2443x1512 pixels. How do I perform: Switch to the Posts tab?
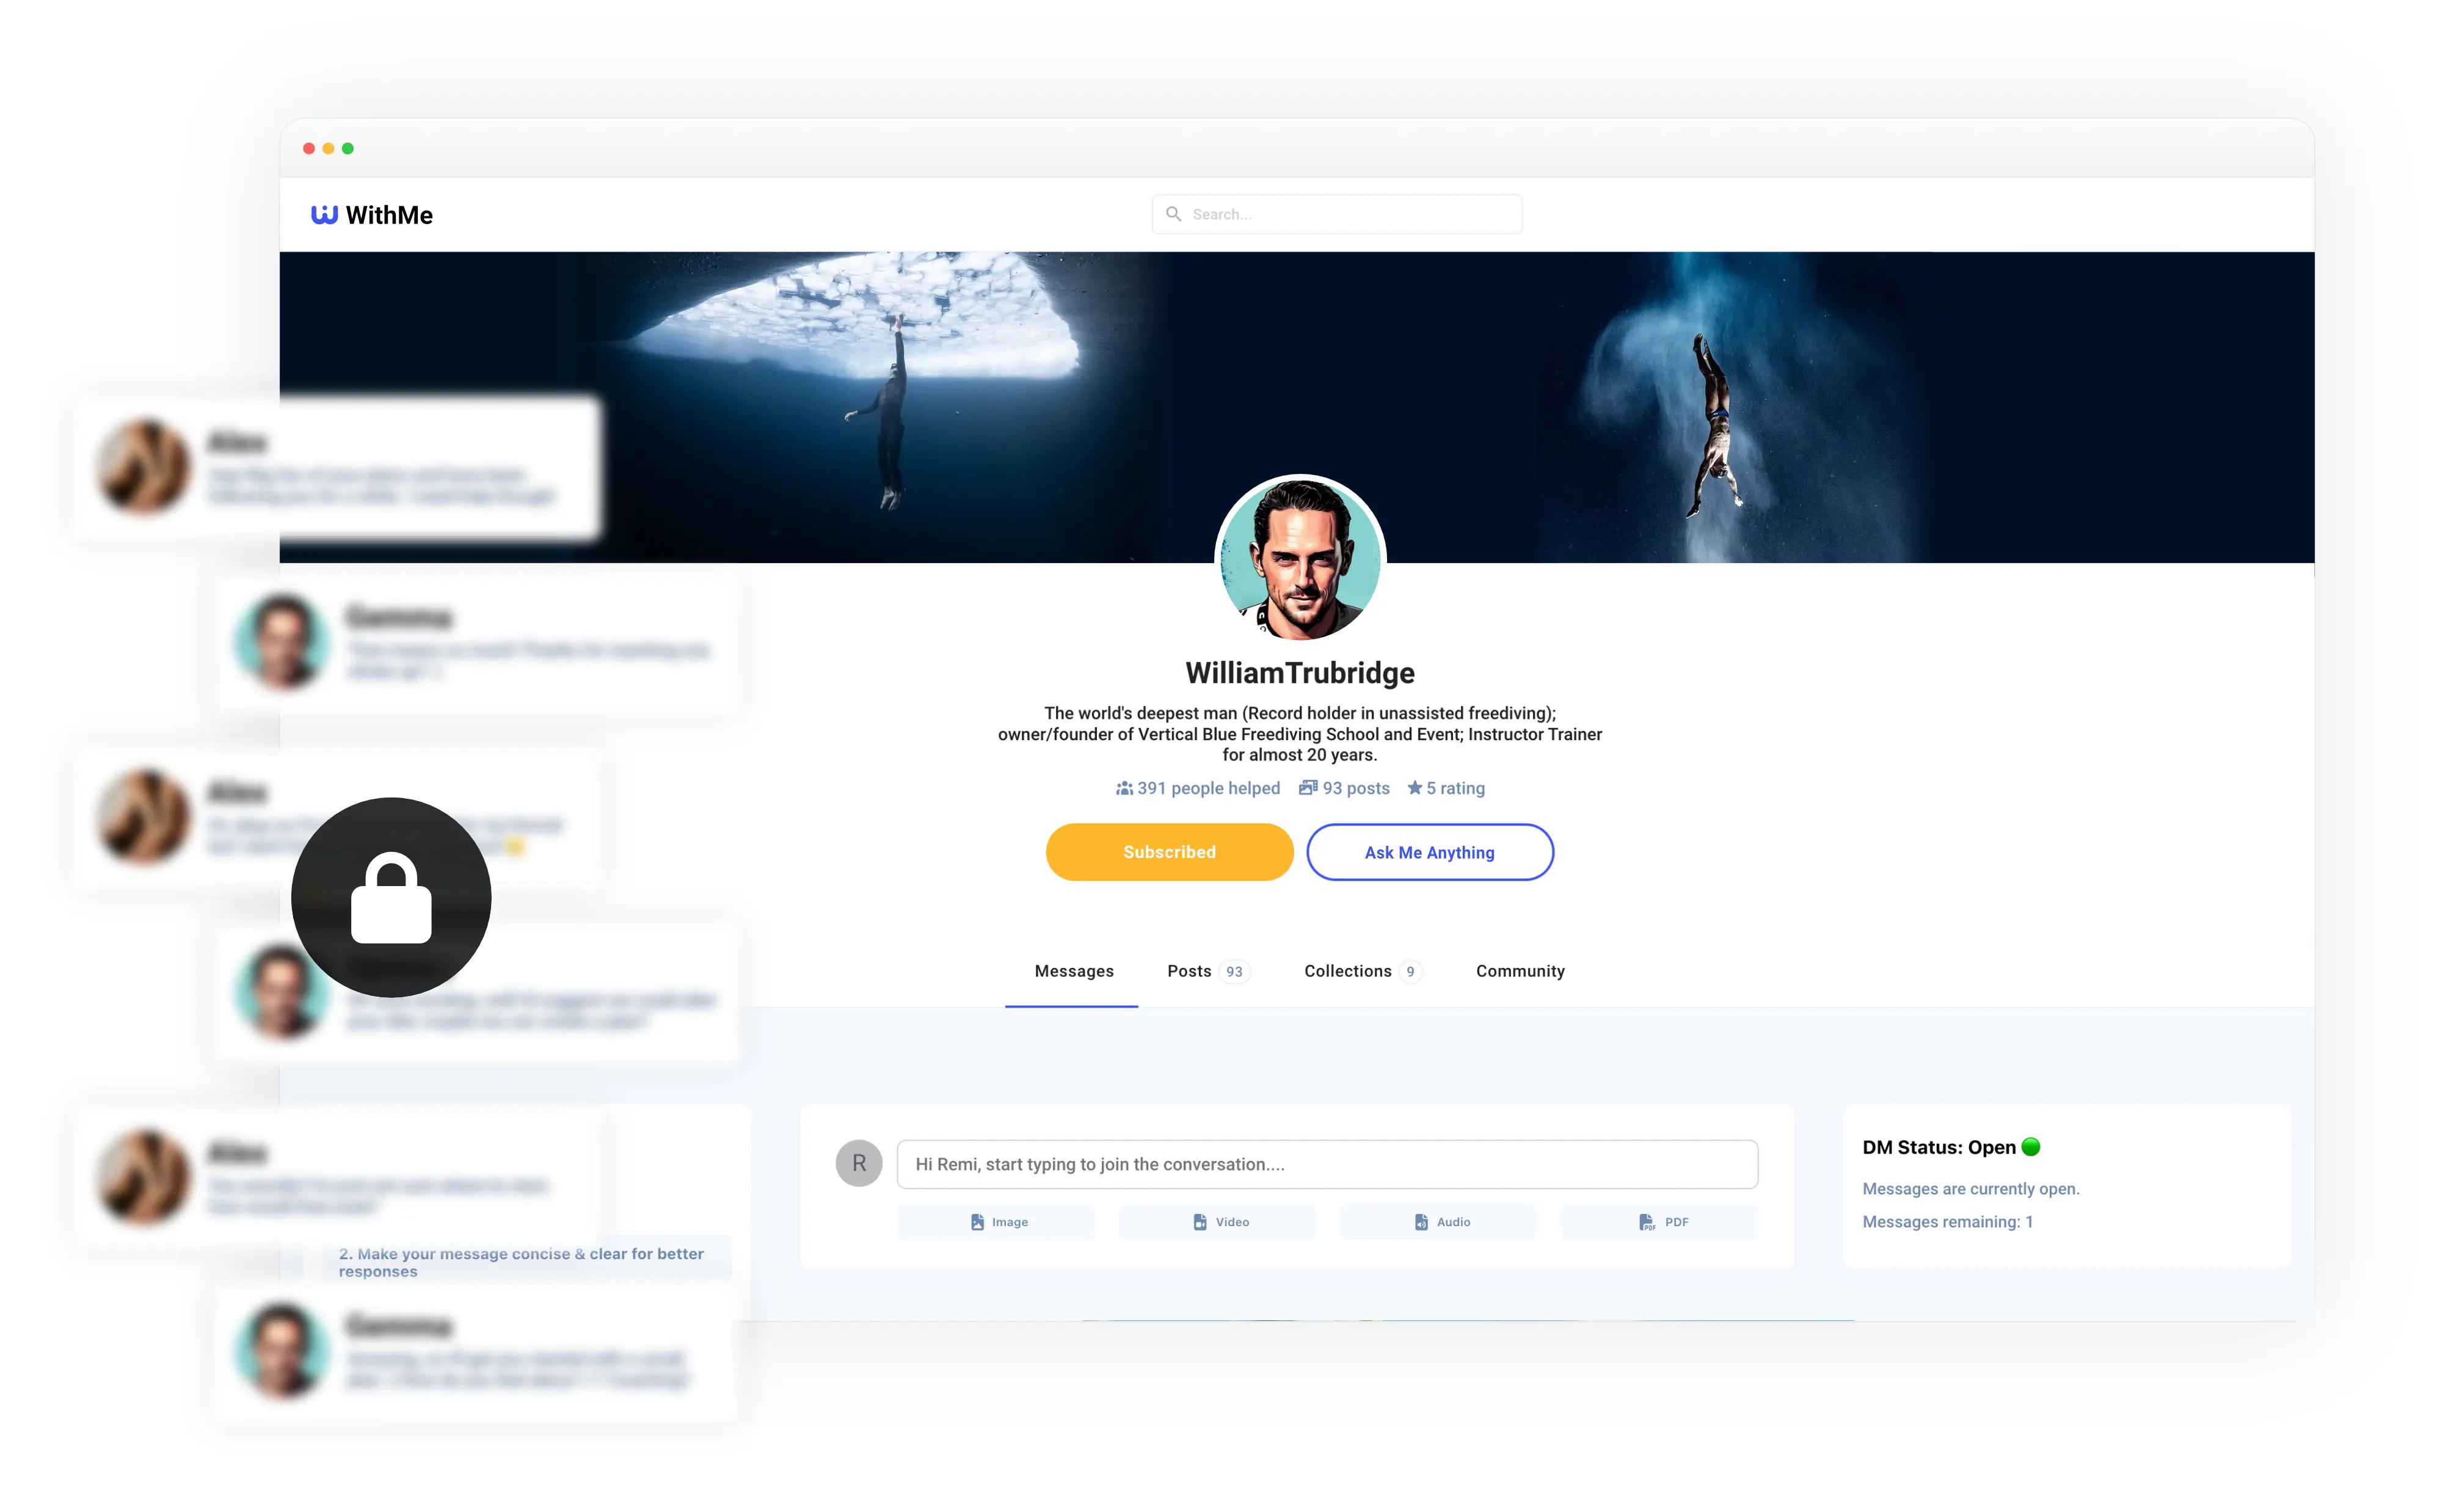coord(1208,971)
